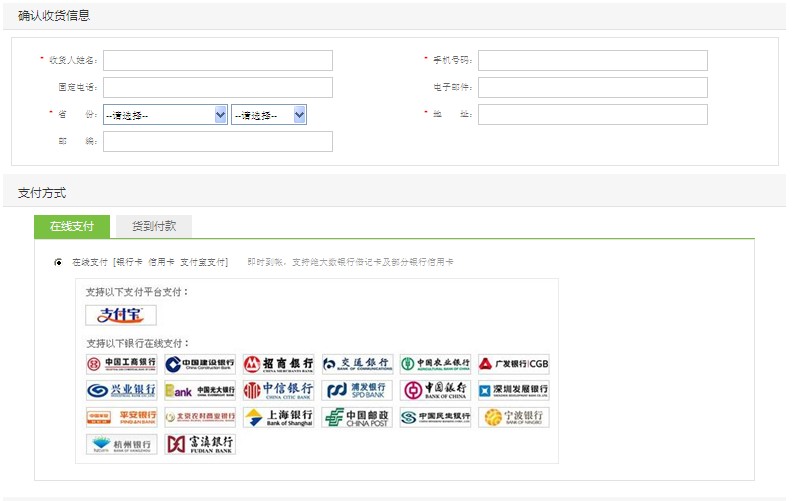Pick the 中国建设银行 bank logo

point(200,364)
